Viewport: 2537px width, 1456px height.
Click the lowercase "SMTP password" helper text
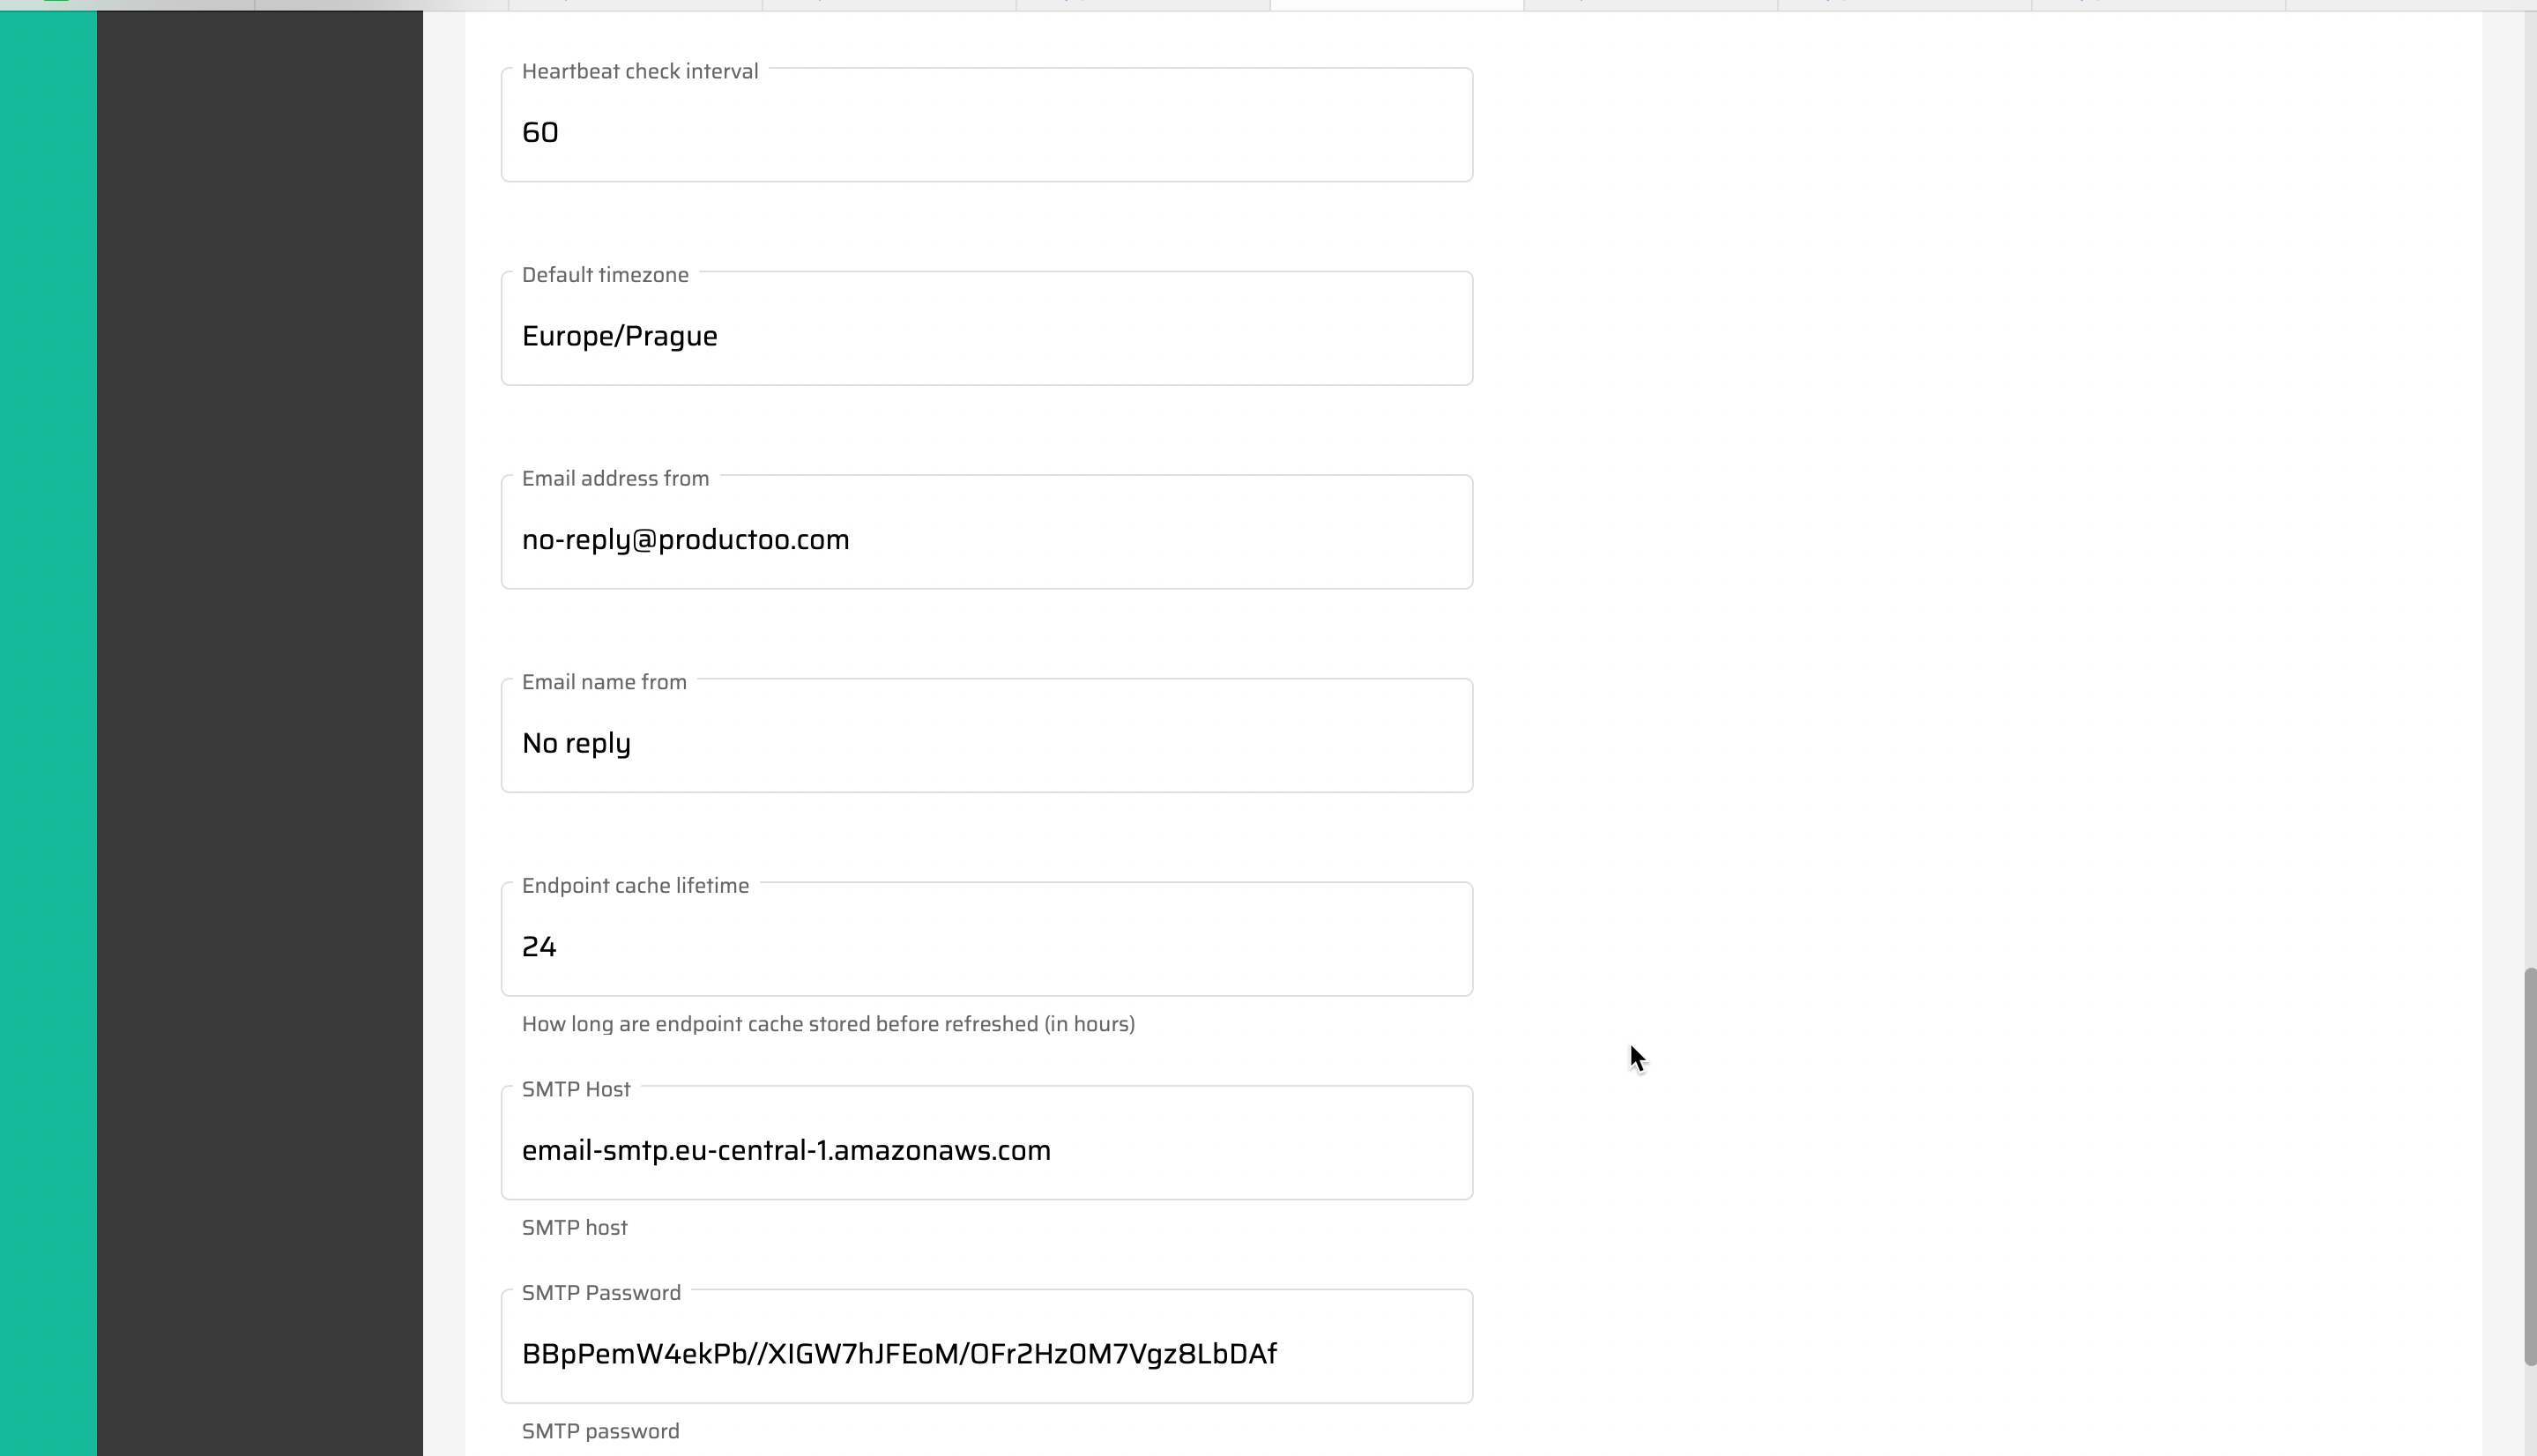pyautogui.click(x=601, y=1431)
